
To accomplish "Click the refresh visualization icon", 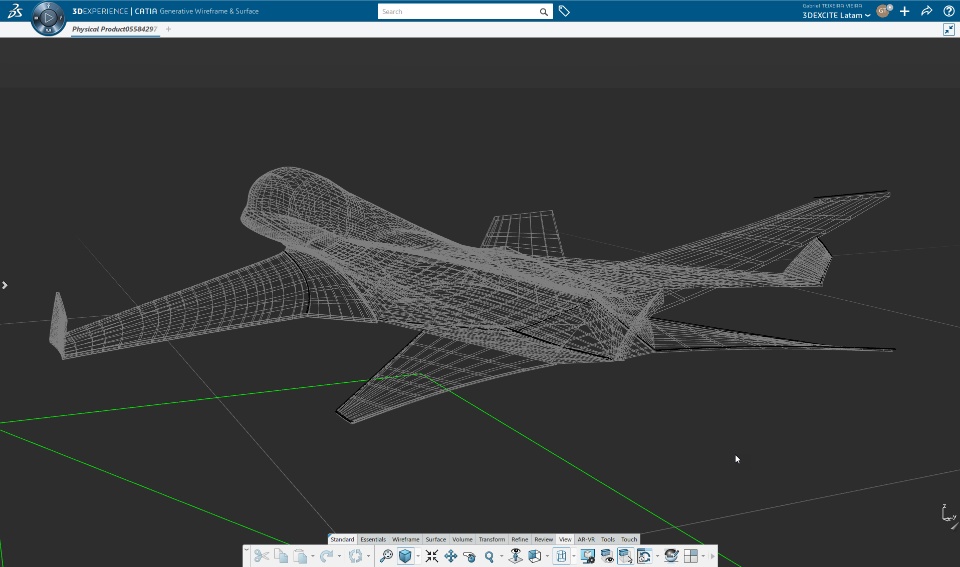I will 644,556.
